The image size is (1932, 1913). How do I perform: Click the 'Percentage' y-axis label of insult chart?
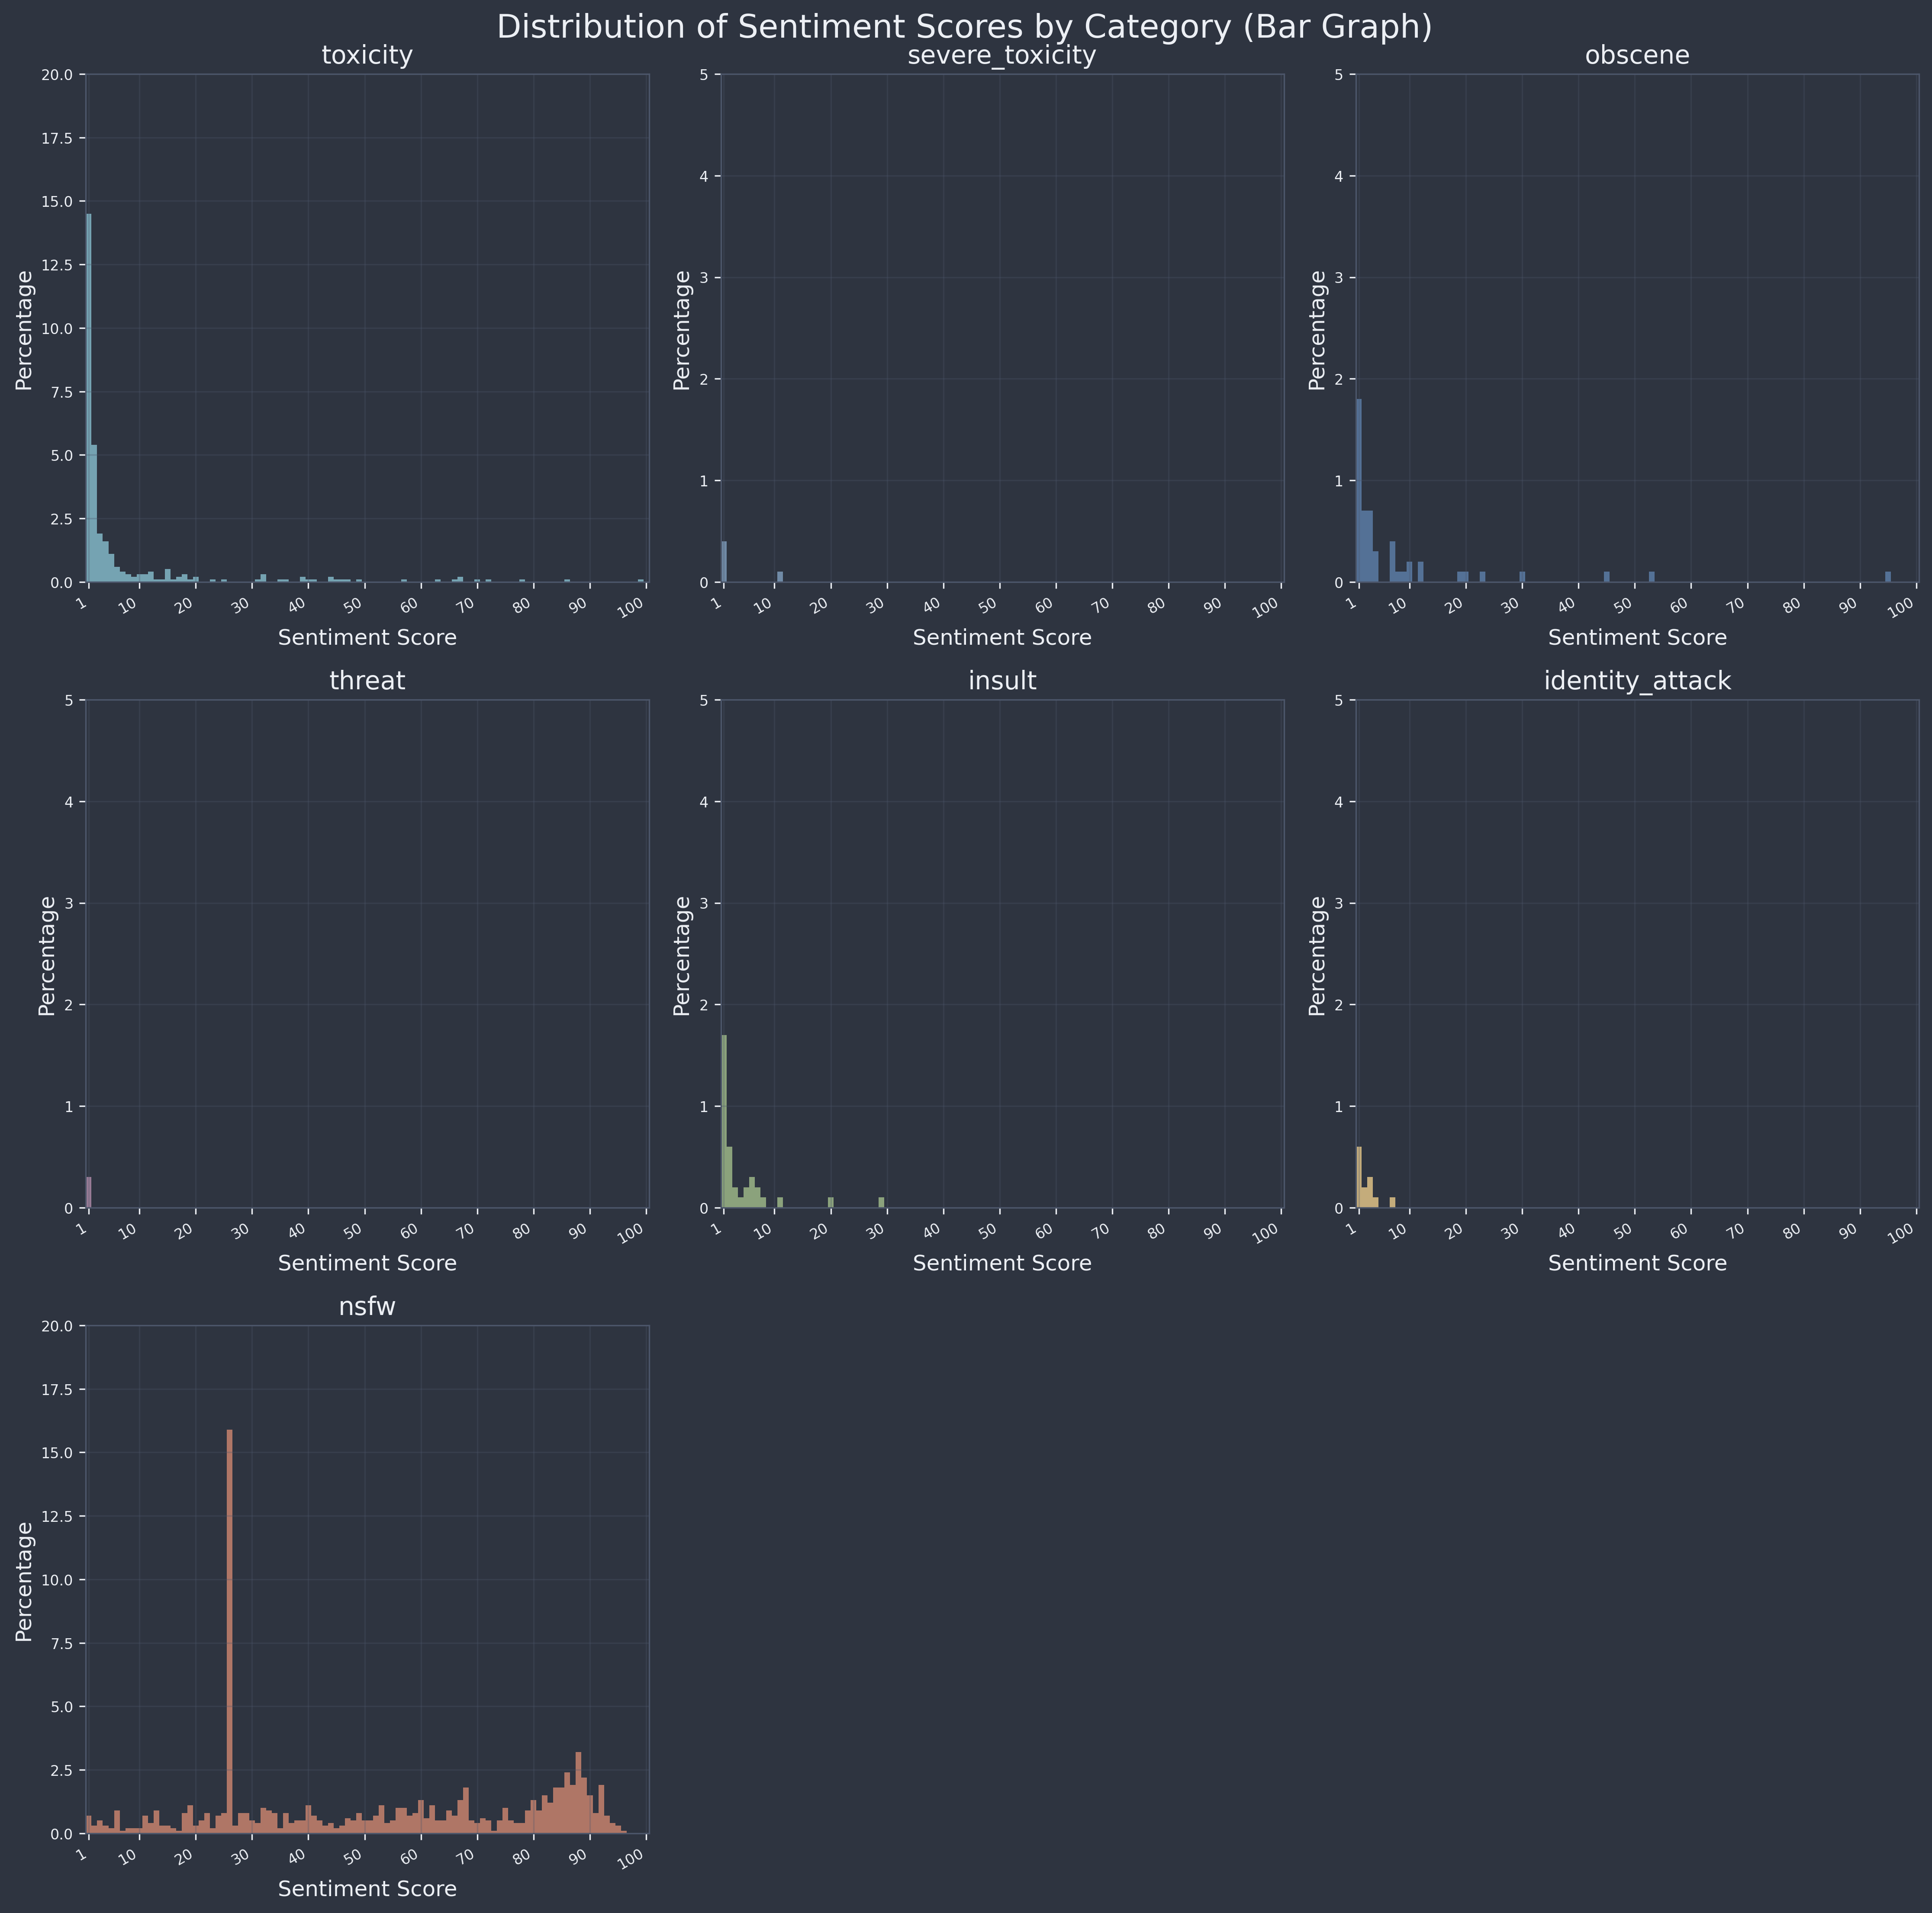(x=683, y=955)
